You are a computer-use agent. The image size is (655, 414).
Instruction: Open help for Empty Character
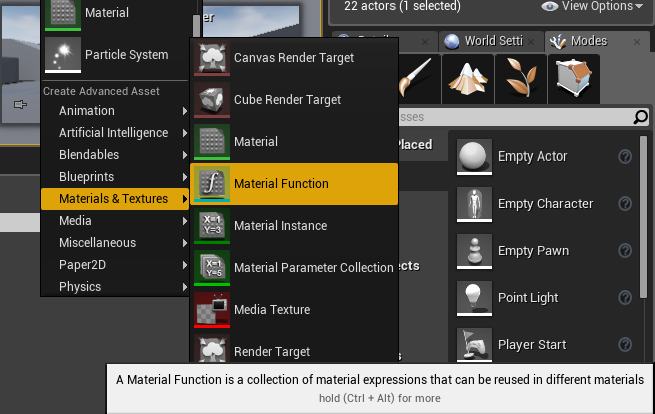pyautogui.click(x=625, y=204)
